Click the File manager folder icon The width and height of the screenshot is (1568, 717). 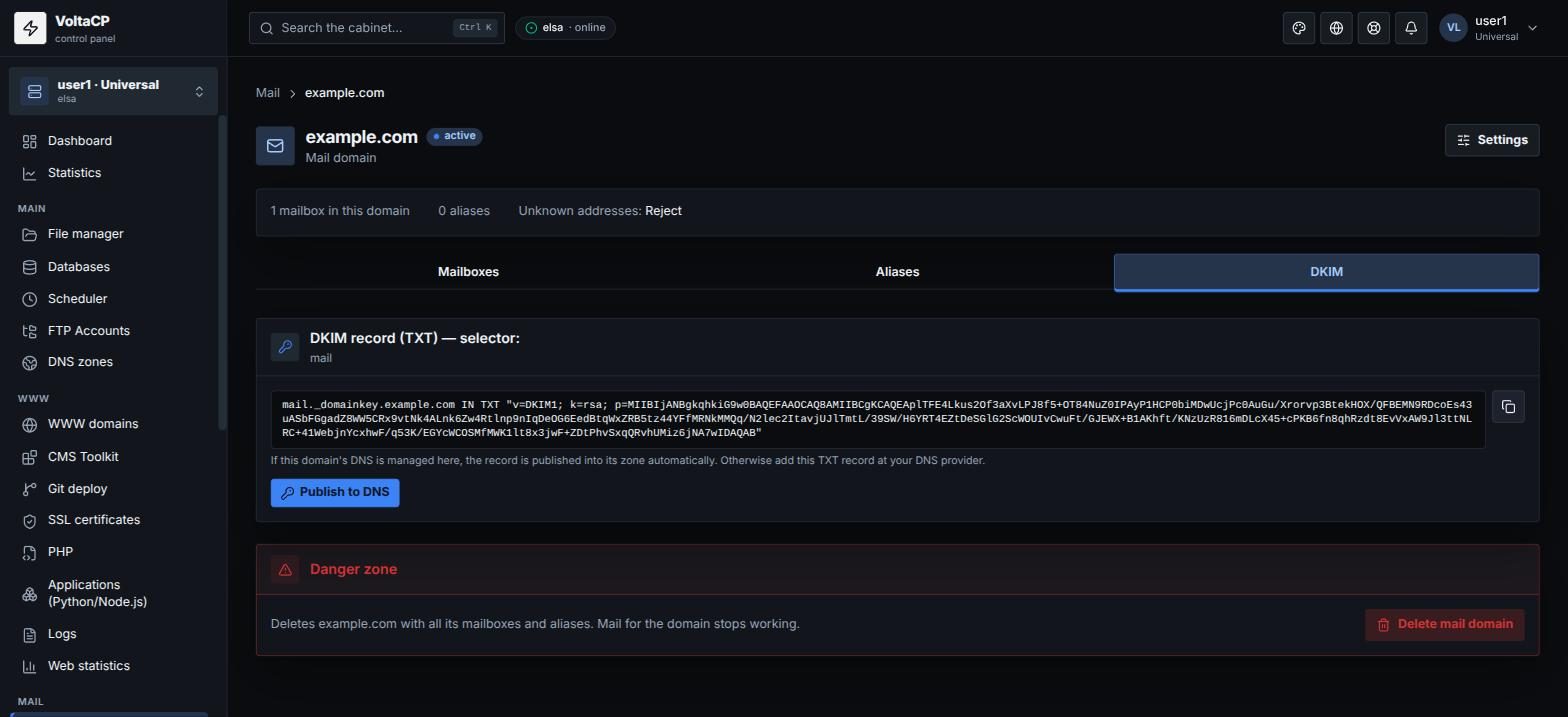[29, 234]
